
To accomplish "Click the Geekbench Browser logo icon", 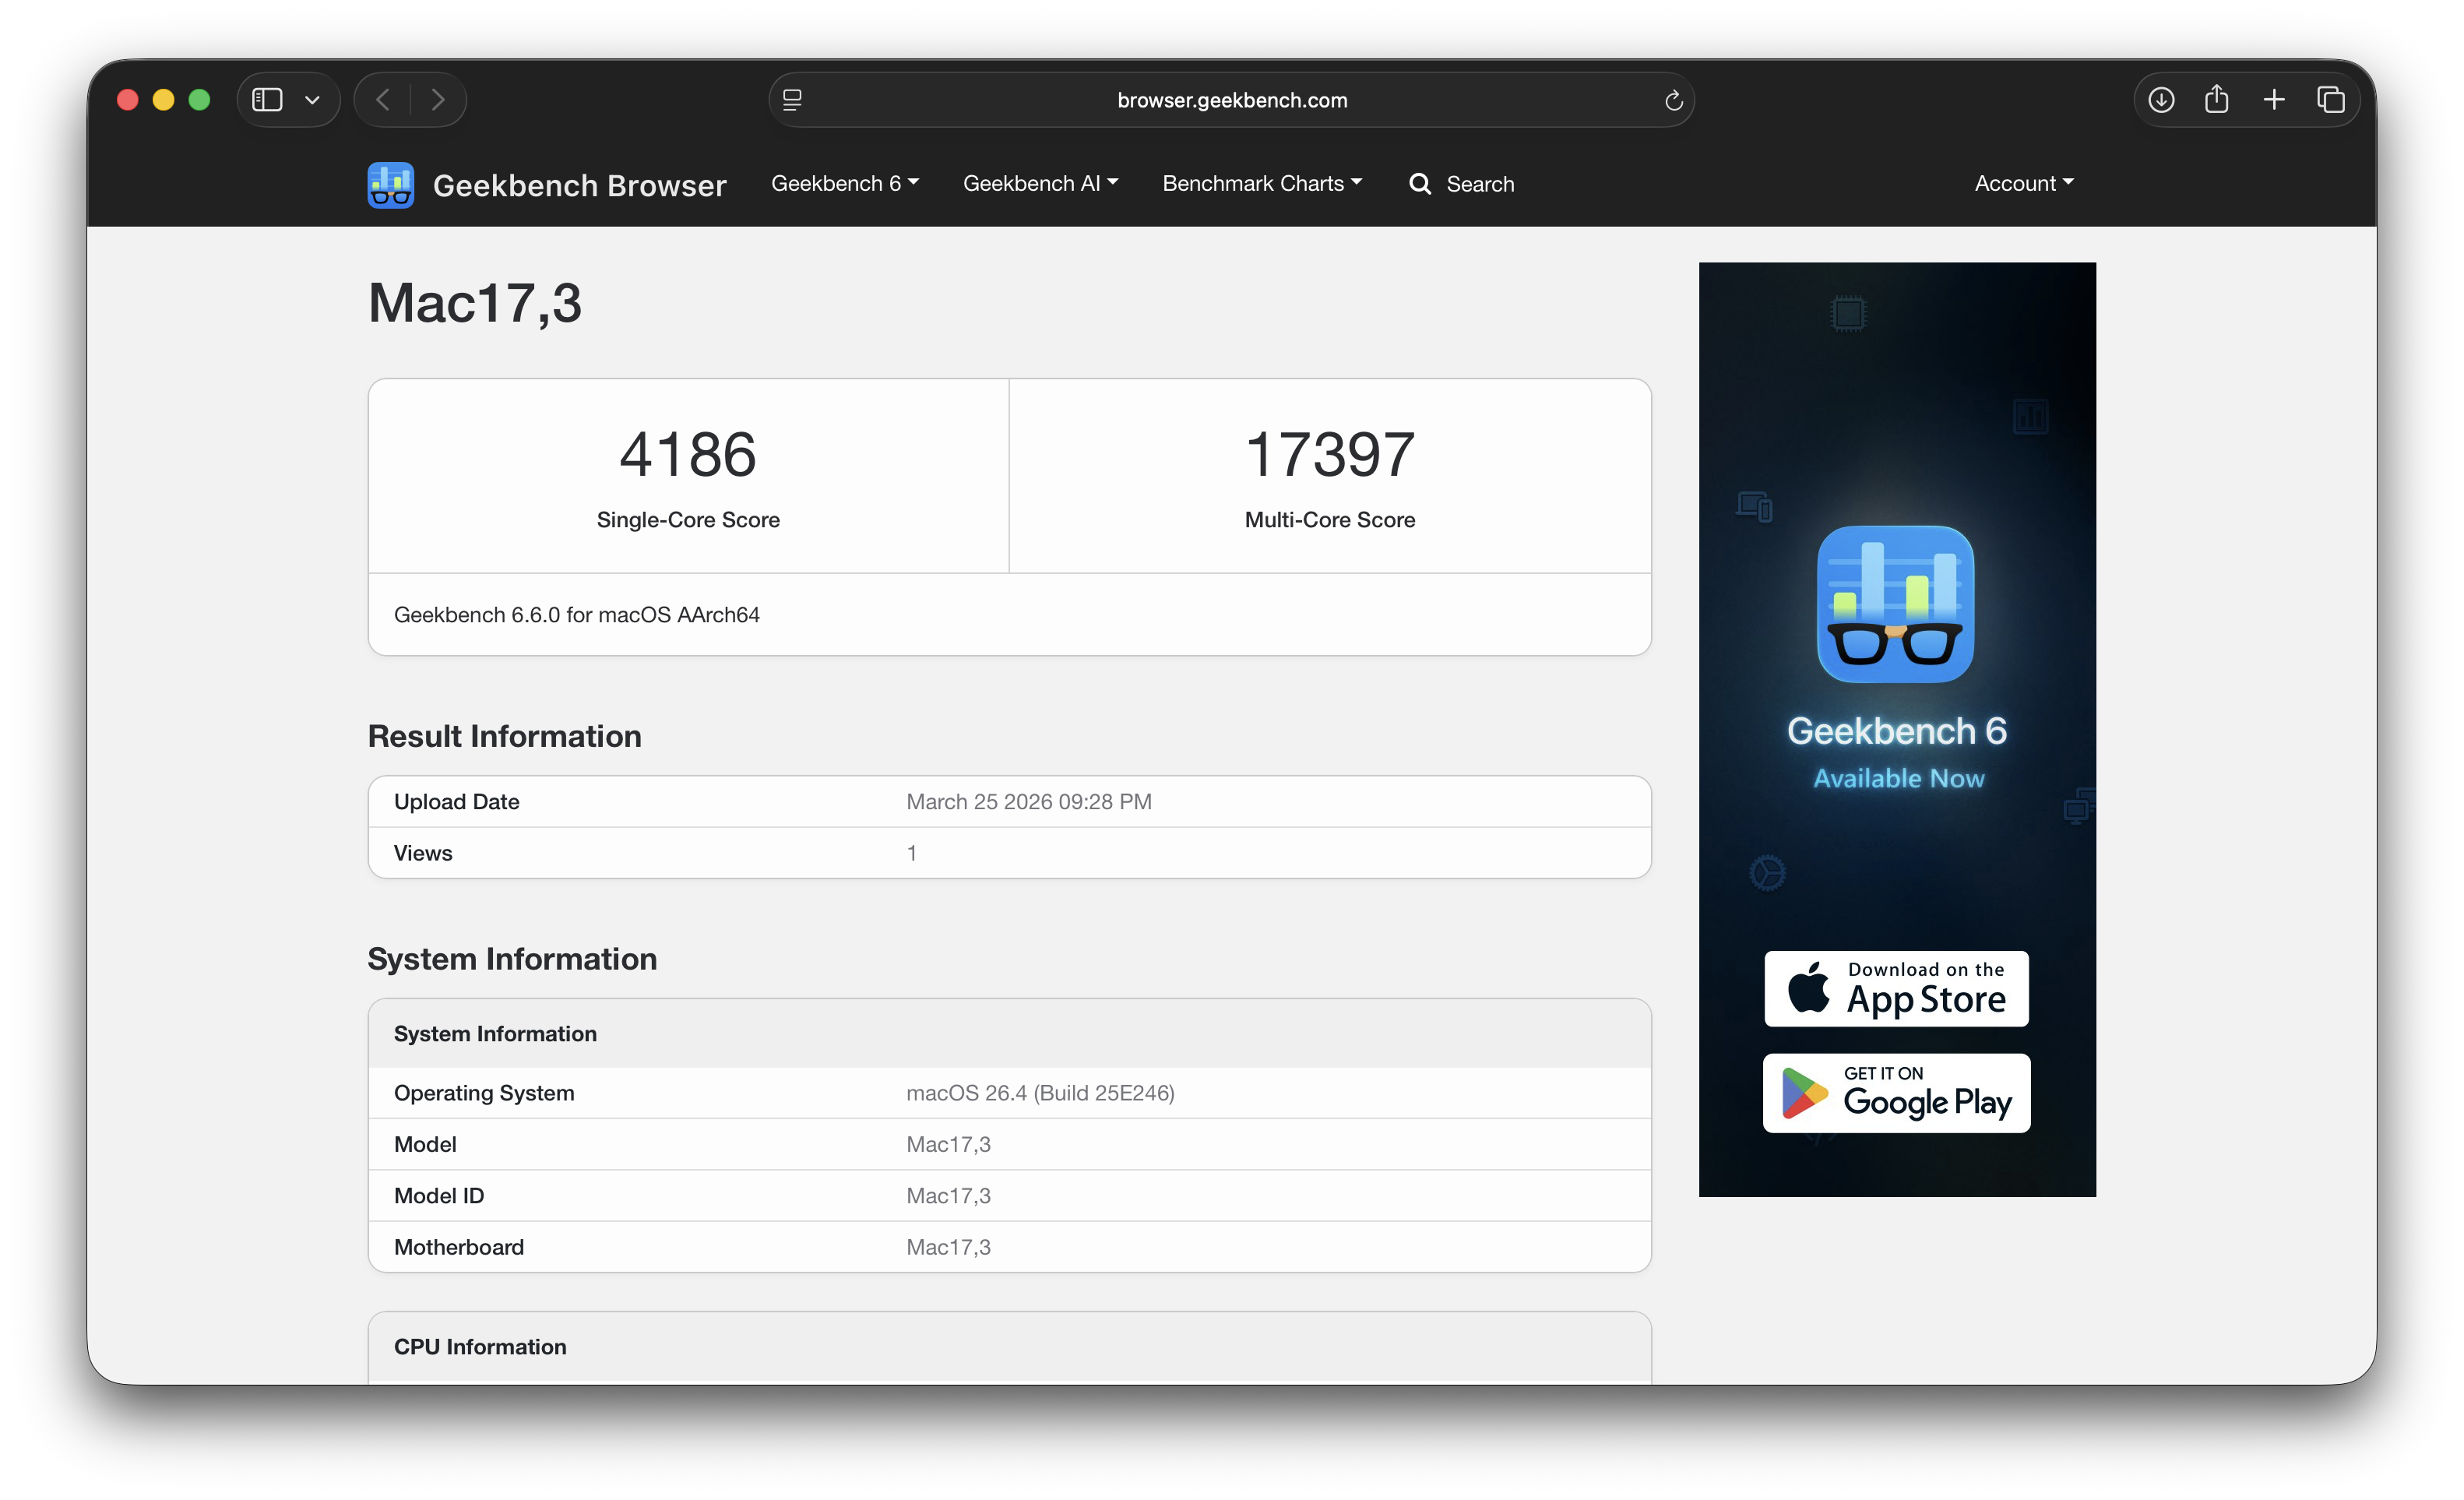I will 390,185.
